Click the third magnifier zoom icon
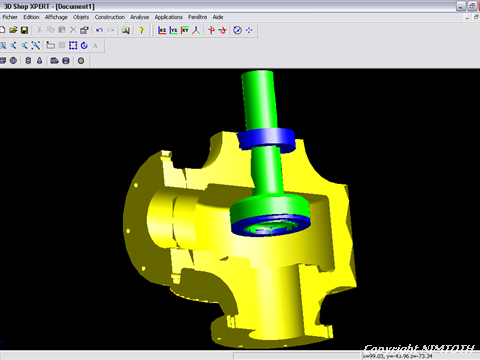Viewport: 480px width, 360px height. (x=25, y=46)
